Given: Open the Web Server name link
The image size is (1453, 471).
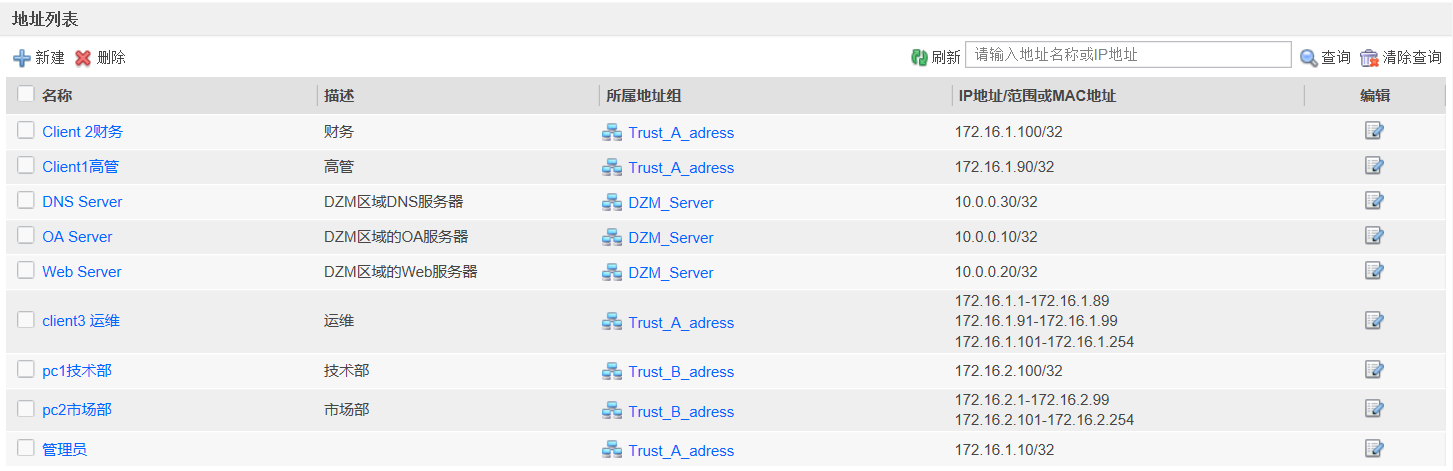Looking at the screenshot, I should point(82,272).
